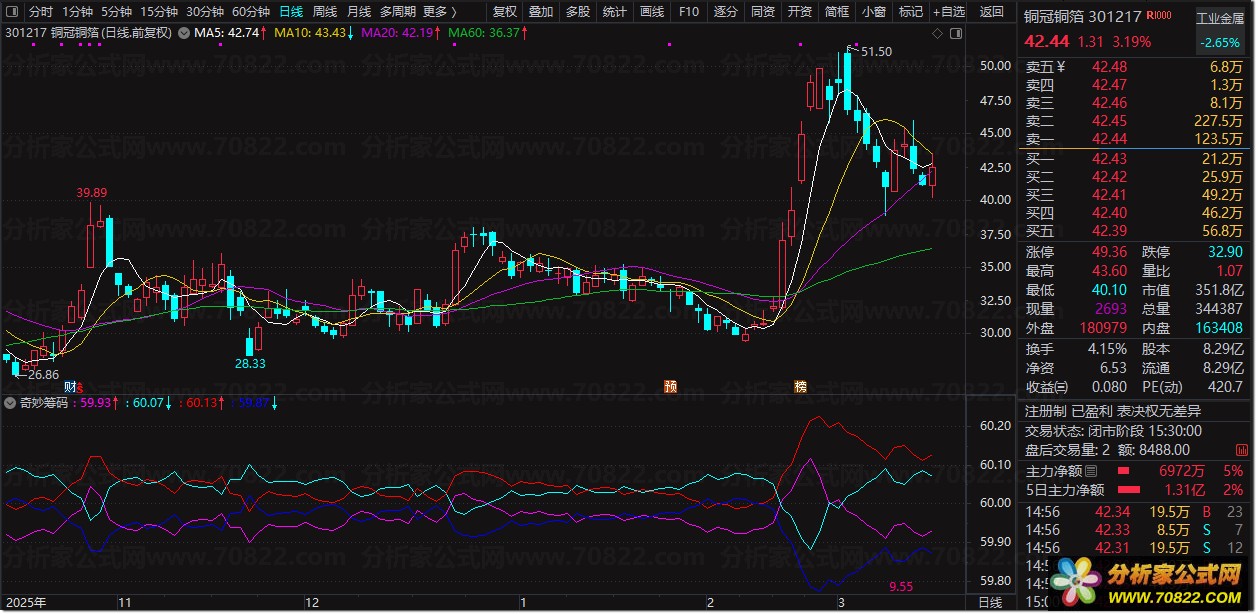
Task: Click the 开资 toolbar button
Action: 800,12
